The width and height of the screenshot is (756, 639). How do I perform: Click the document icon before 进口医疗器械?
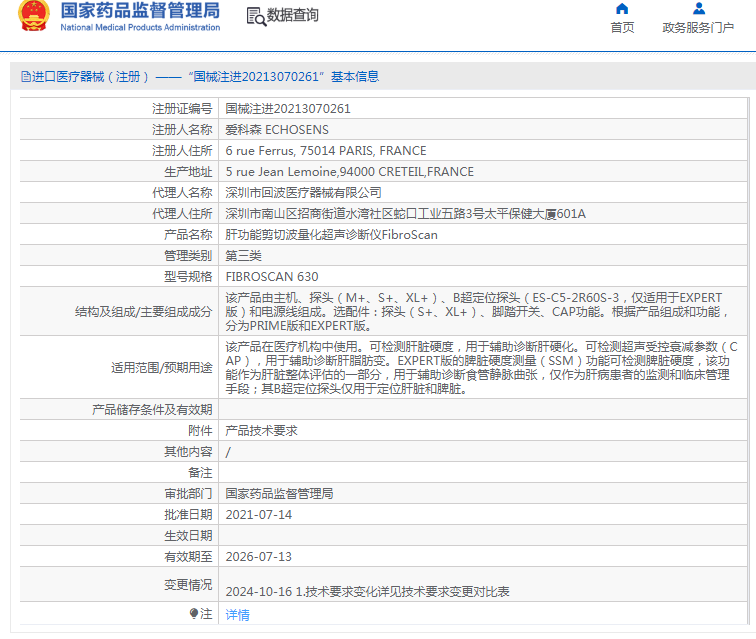tap(26, 77)
